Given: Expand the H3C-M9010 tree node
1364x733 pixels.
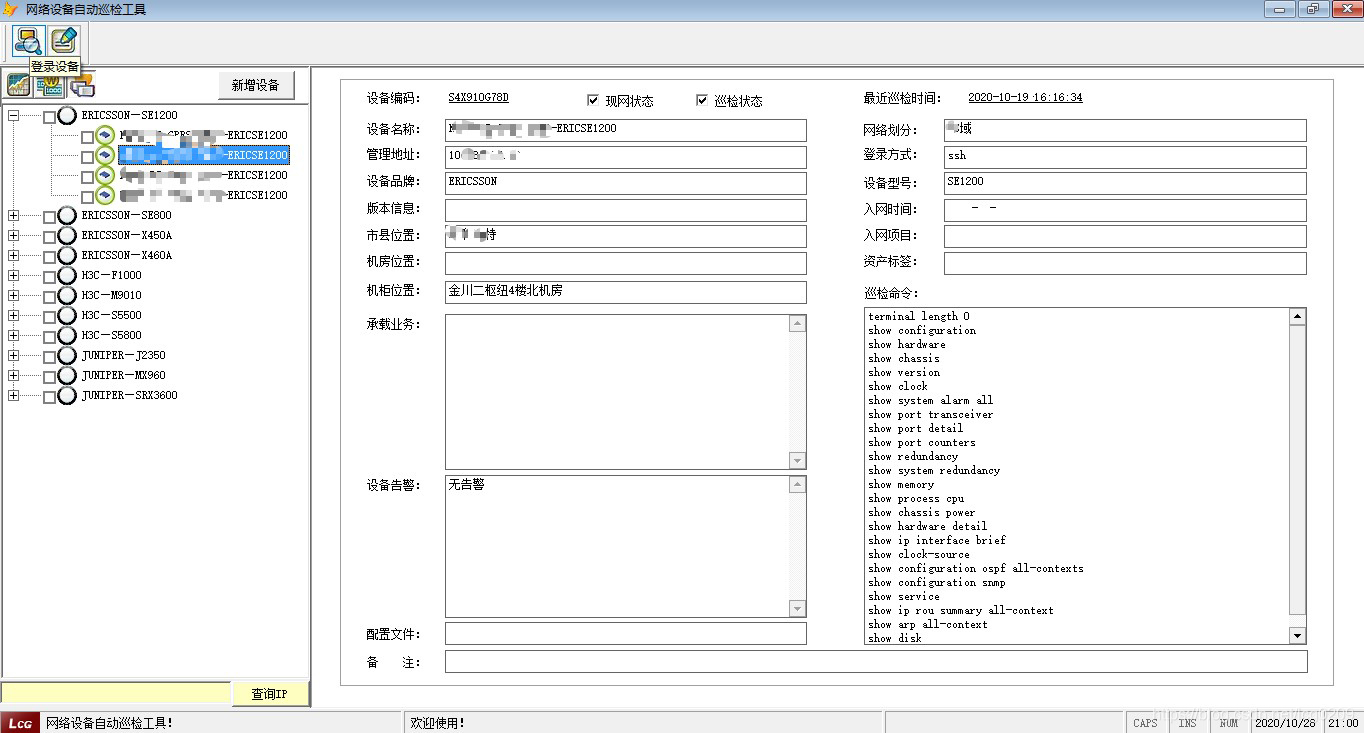Looking at the screenshot, I should click(13, 295).
